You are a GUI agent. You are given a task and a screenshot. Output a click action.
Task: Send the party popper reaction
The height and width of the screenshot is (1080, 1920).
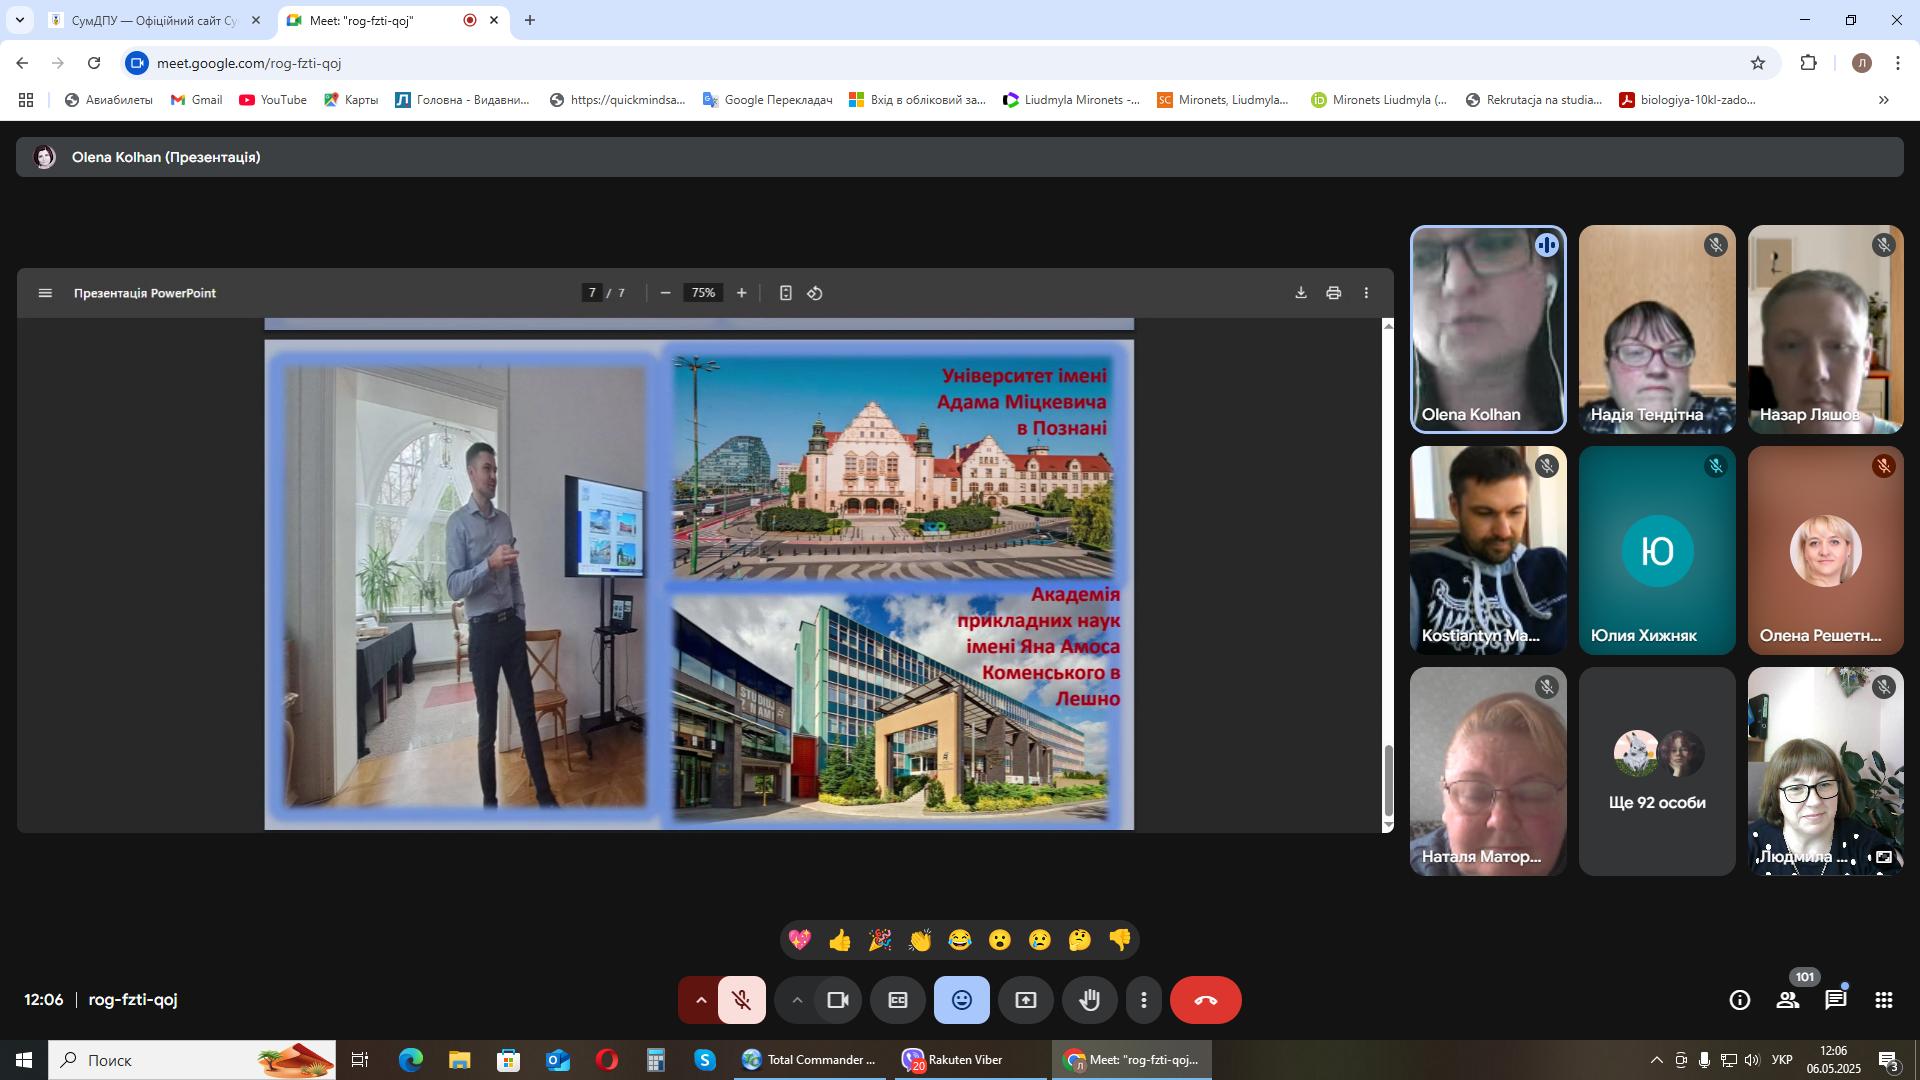880,940
